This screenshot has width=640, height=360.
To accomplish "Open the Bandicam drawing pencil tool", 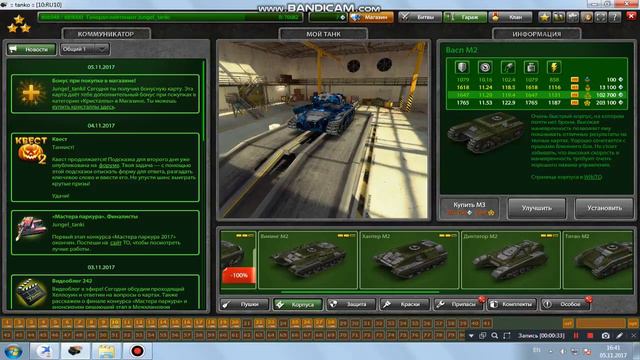I will coord(620,336).
